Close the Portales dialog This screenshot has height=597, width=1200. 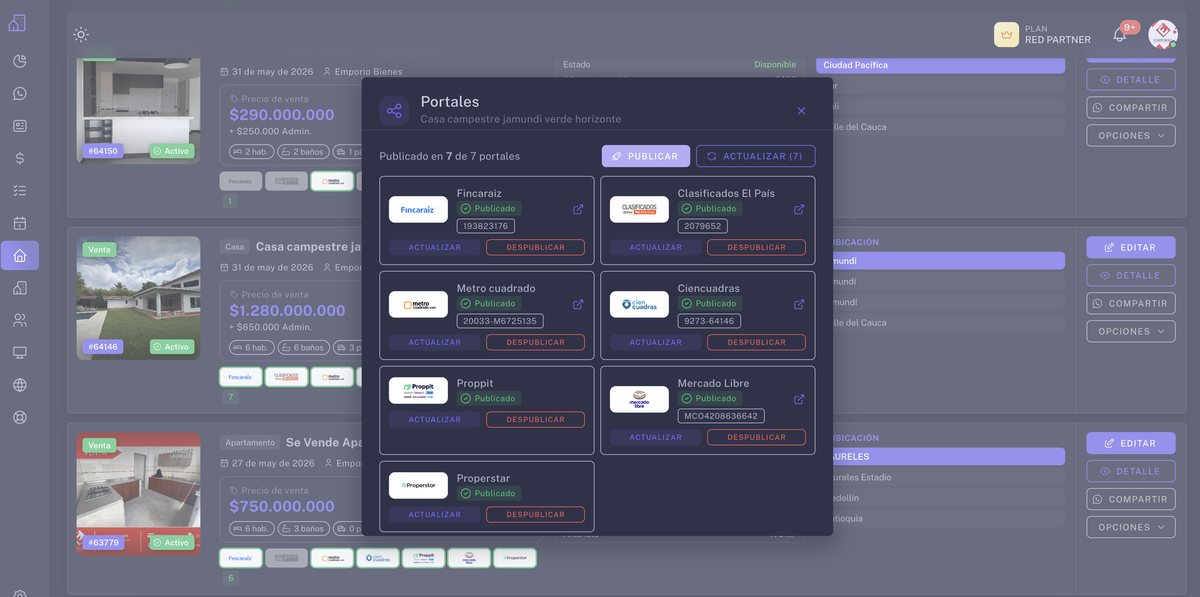pyautogui.click(x=801, y=111)
